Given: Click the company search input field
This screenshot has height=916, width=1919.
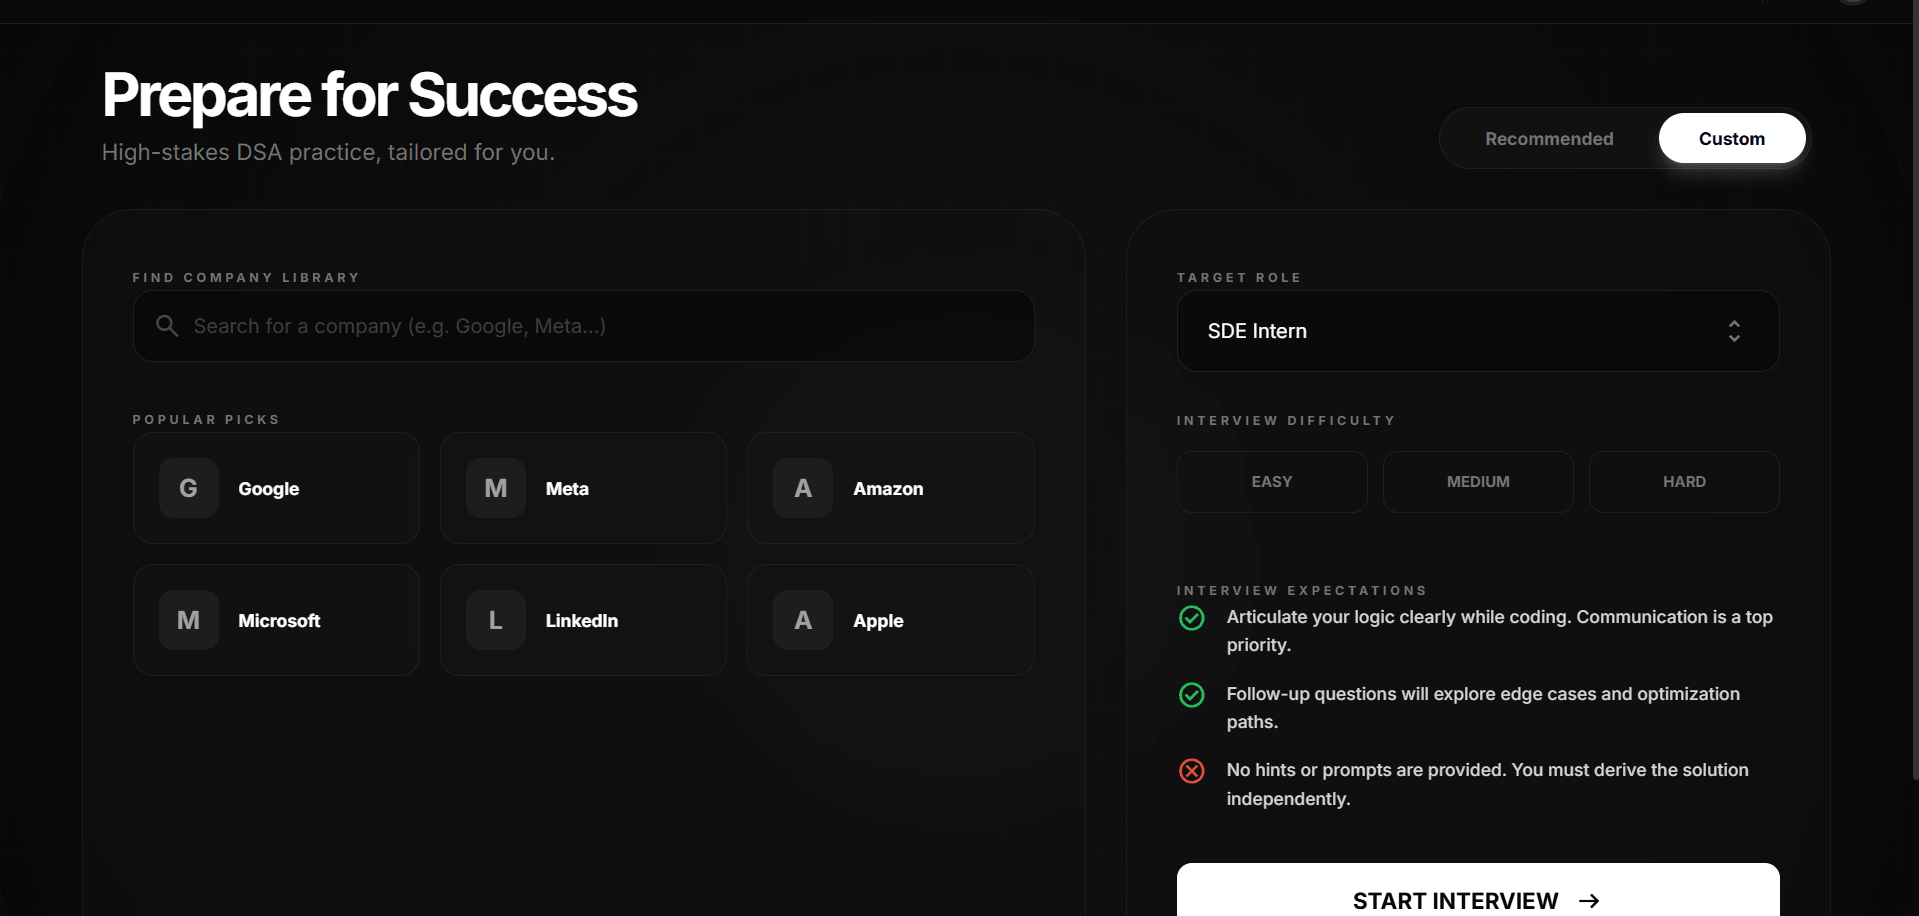Looking at the screenshot, I should click(x=583, y=325).
